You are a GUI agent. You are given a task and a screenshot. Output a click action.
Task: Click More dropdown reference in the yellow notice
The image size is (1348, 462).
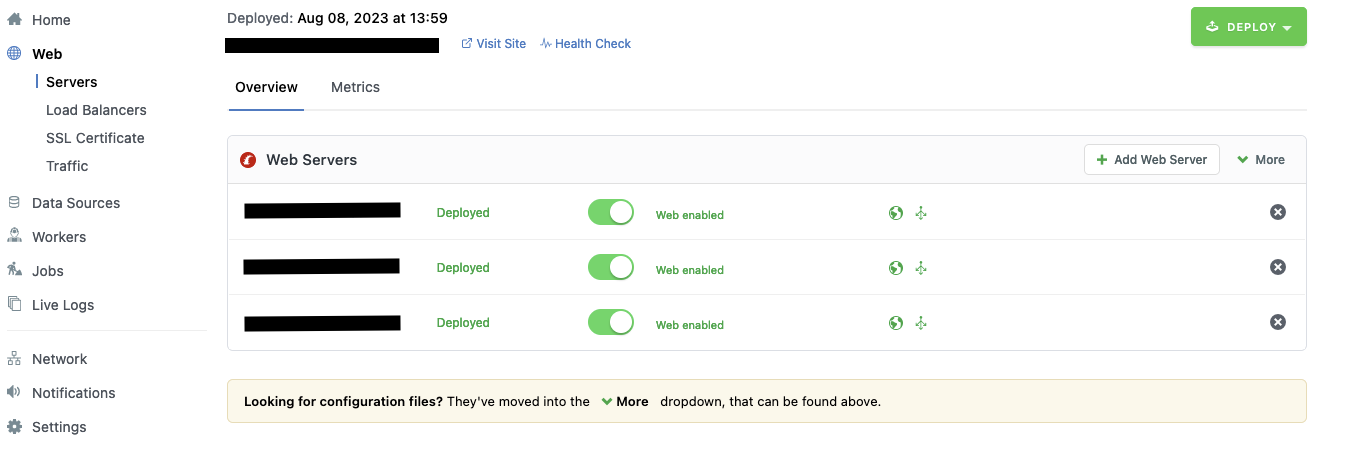625,401
